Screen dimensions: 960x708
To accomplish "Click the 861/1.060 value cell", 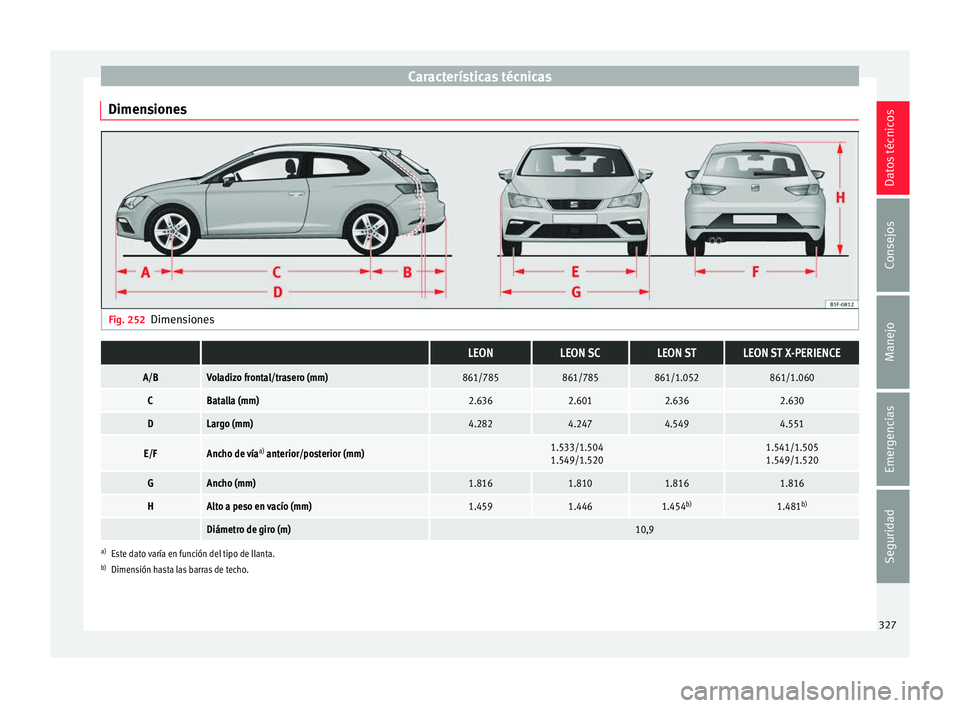I will (x=792, y=377).
